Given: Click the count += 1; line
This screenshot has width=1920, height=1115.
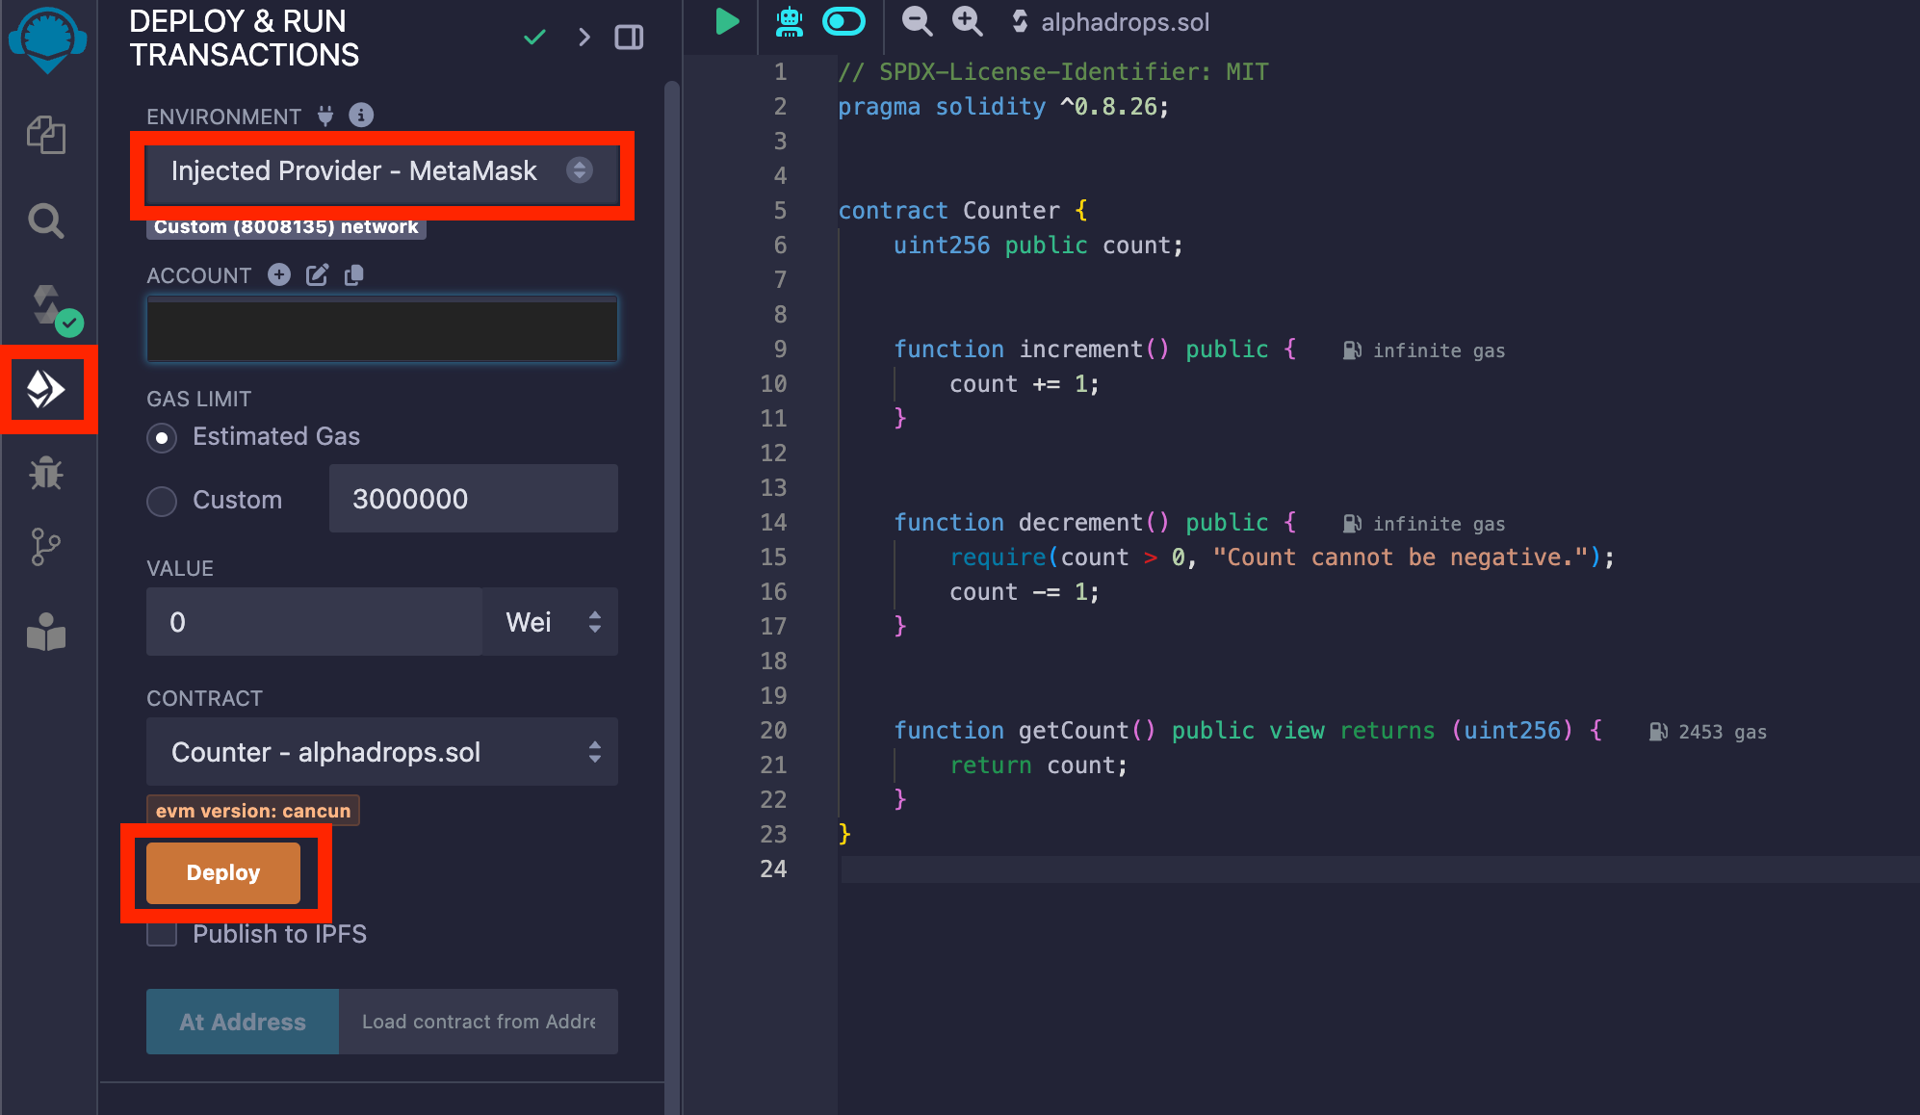Looking at the screenshot, I should [x=1024, y=385].
